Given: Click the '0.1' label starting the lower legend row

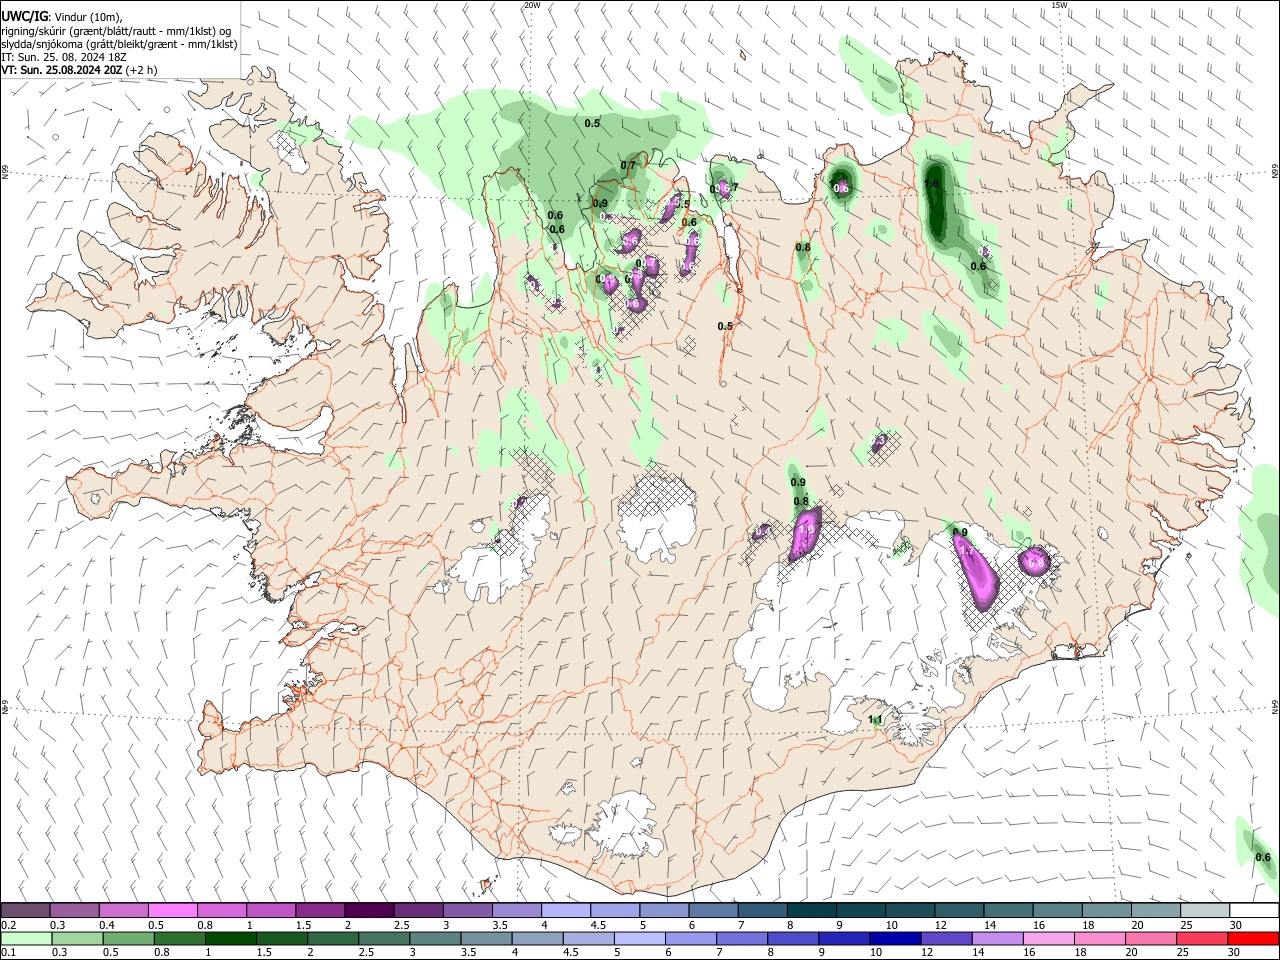Looking at the screenshot, I should click(x=8, y=953).
